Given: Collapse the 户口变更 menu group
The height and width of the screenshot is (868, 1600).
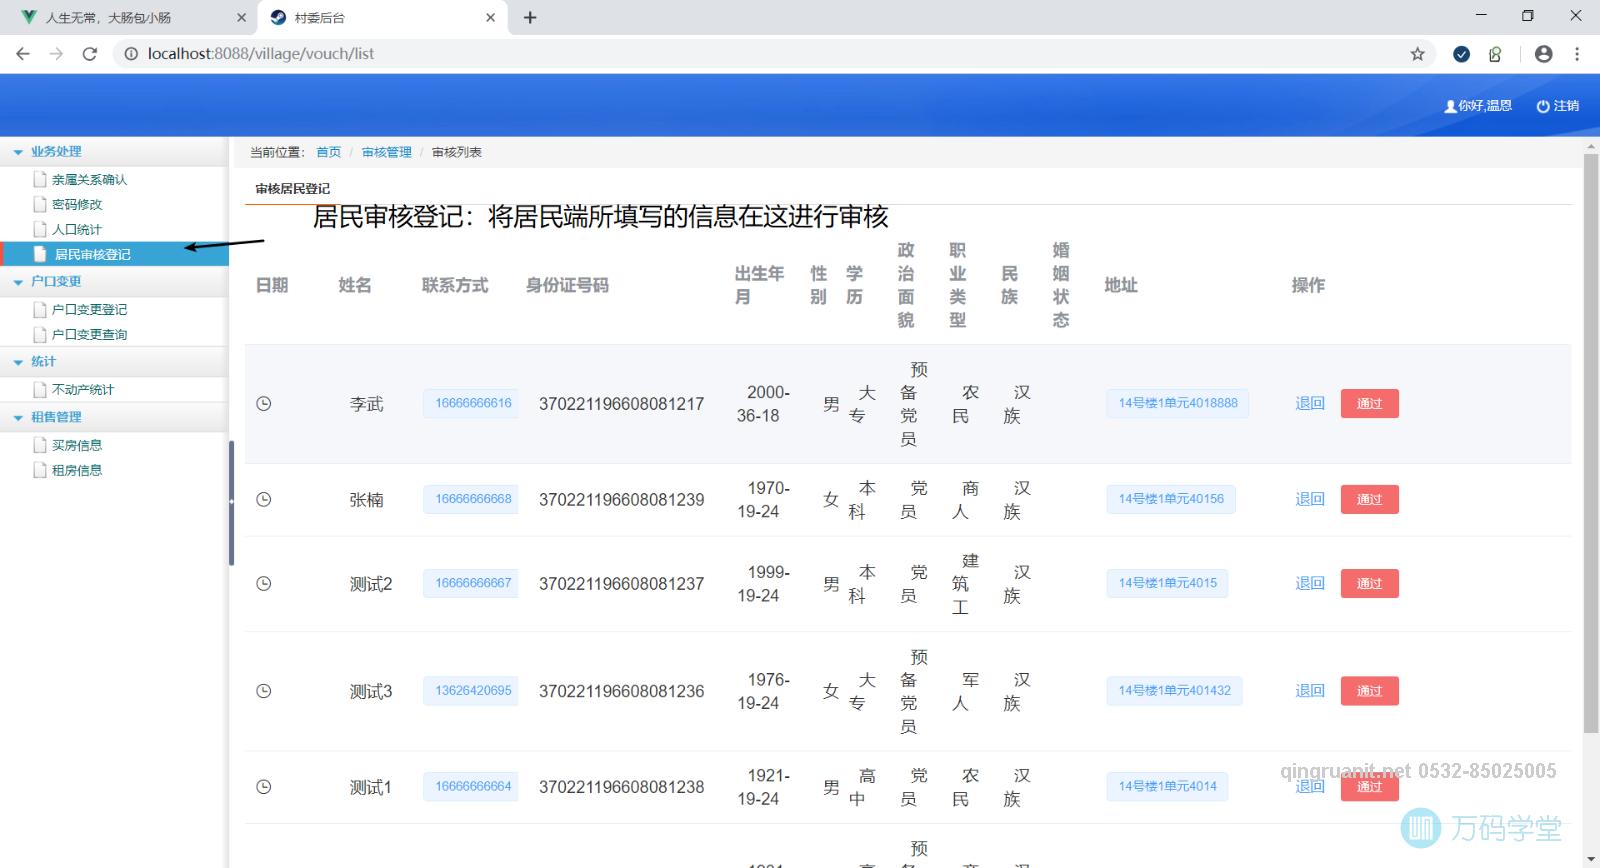Looking at the screenshot, I should [x=18, y=282].
